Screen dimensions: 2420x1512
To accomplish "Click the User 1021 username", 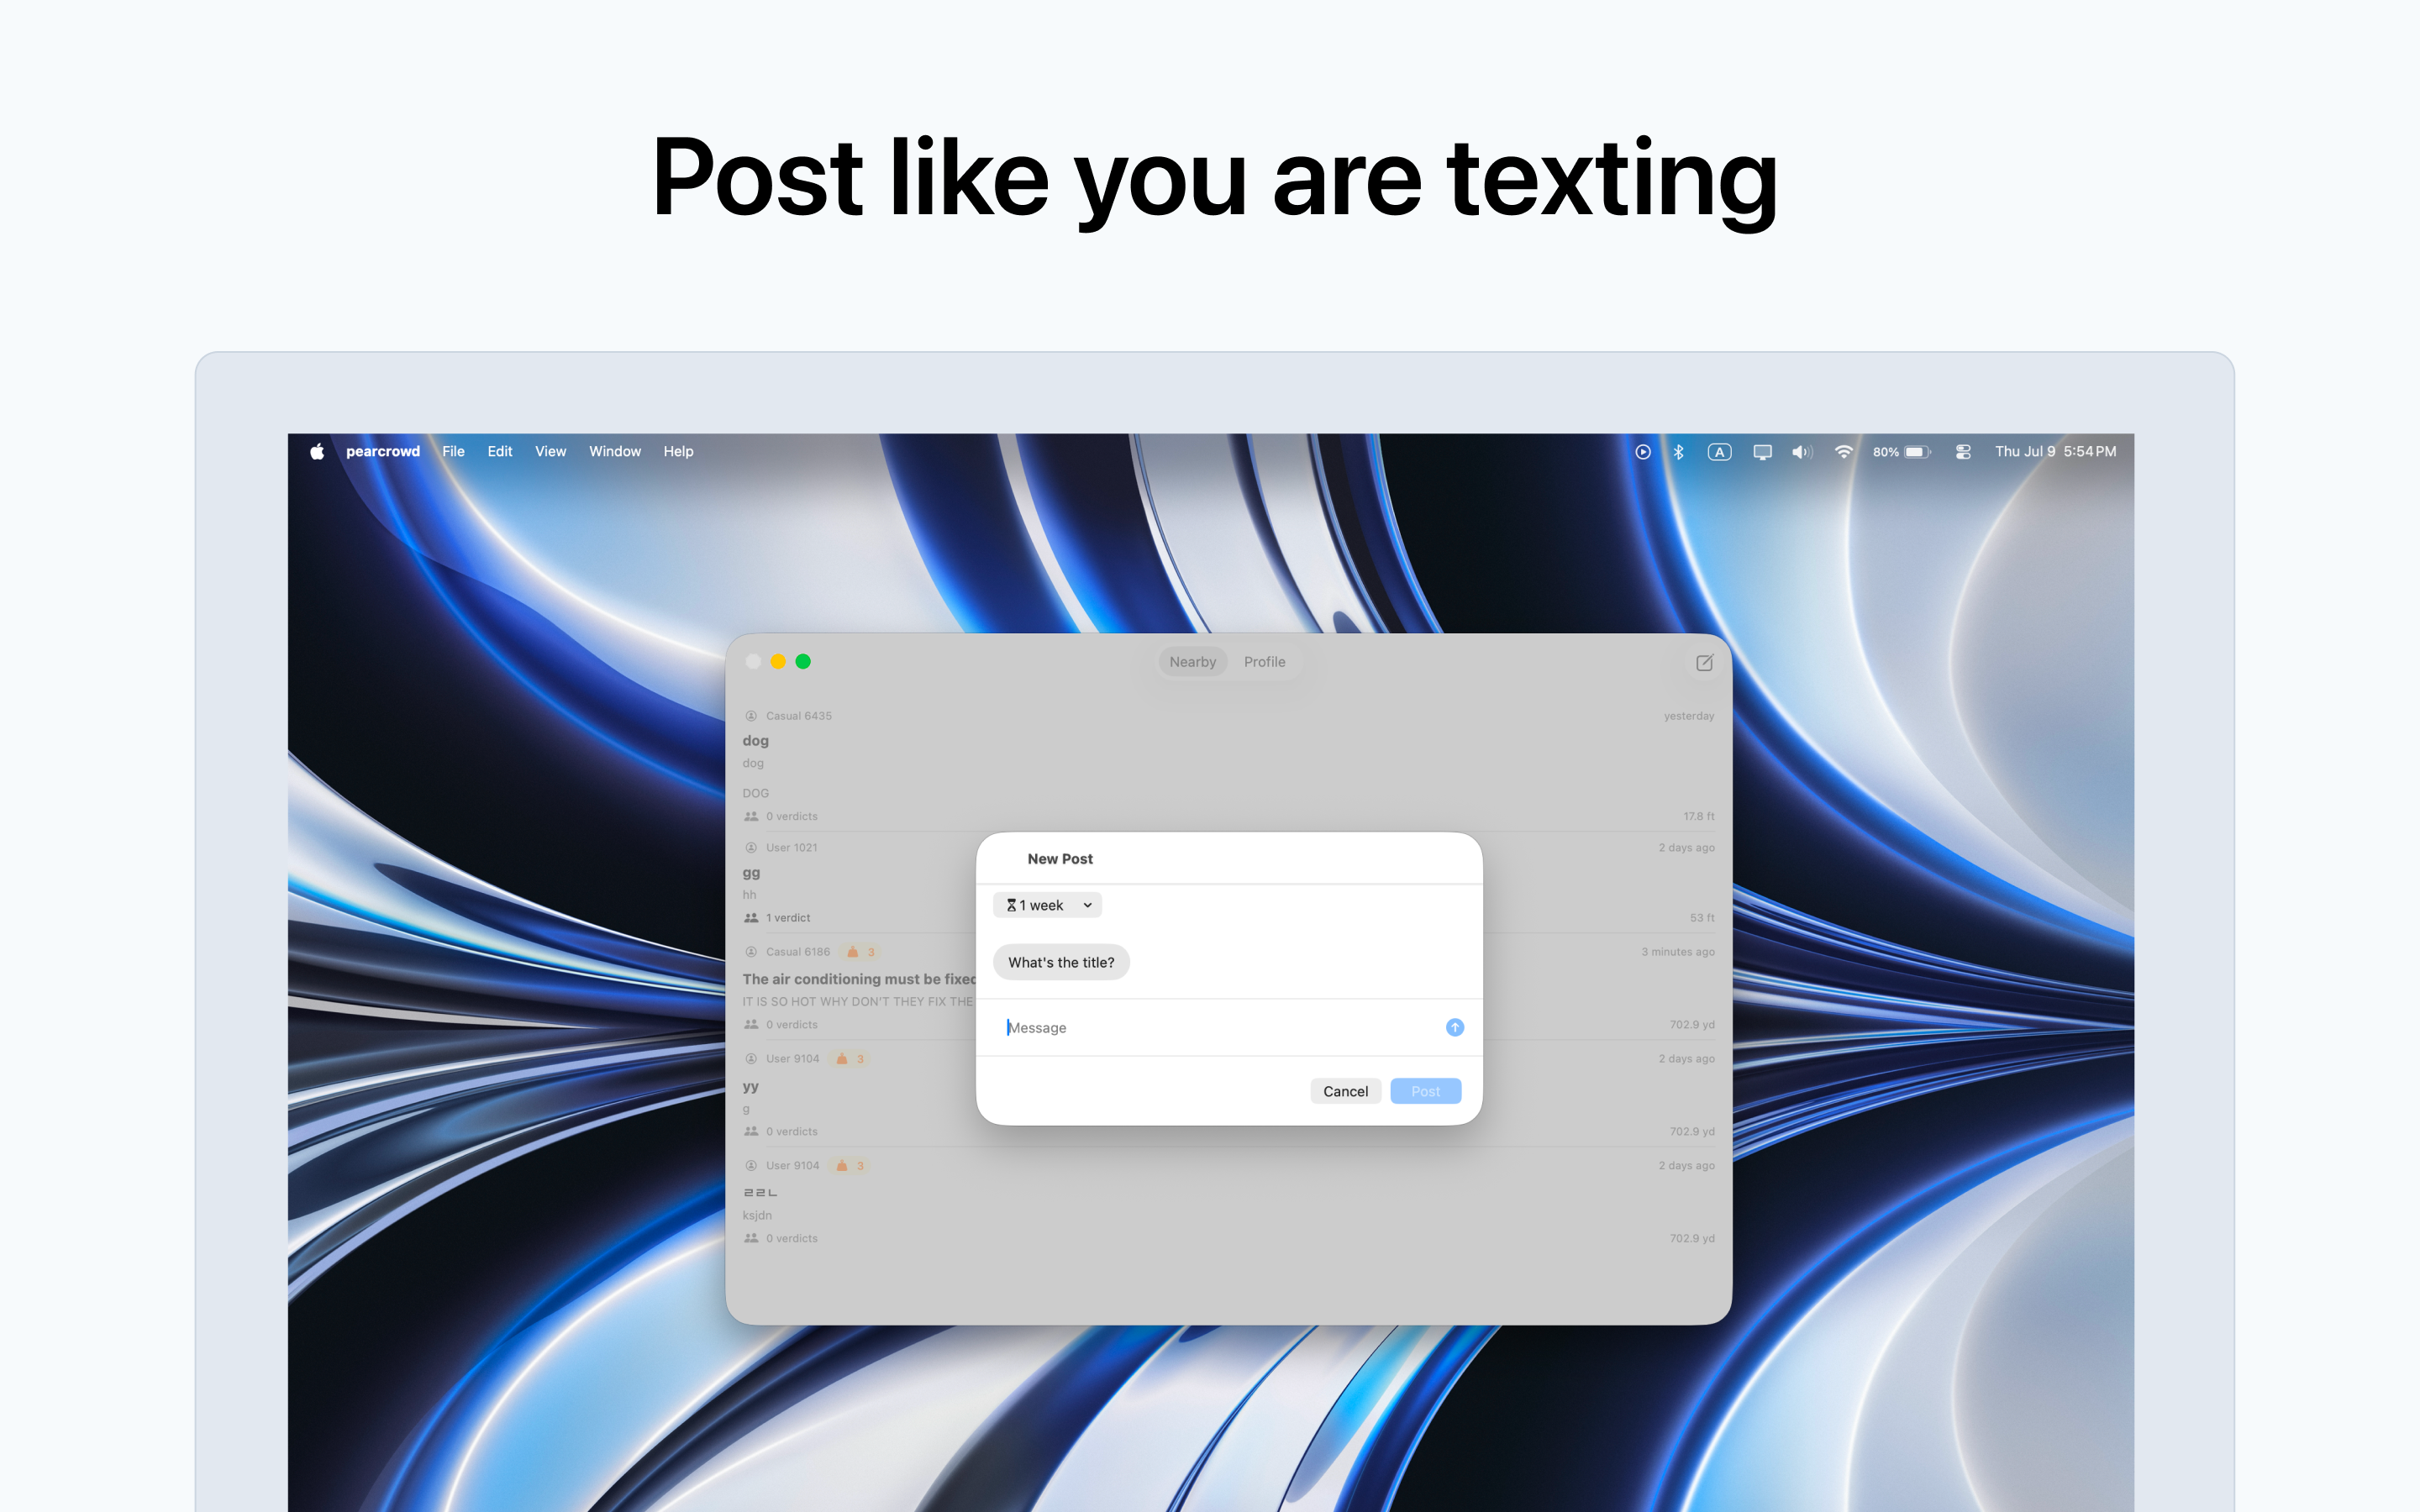I will pos(791,848).
